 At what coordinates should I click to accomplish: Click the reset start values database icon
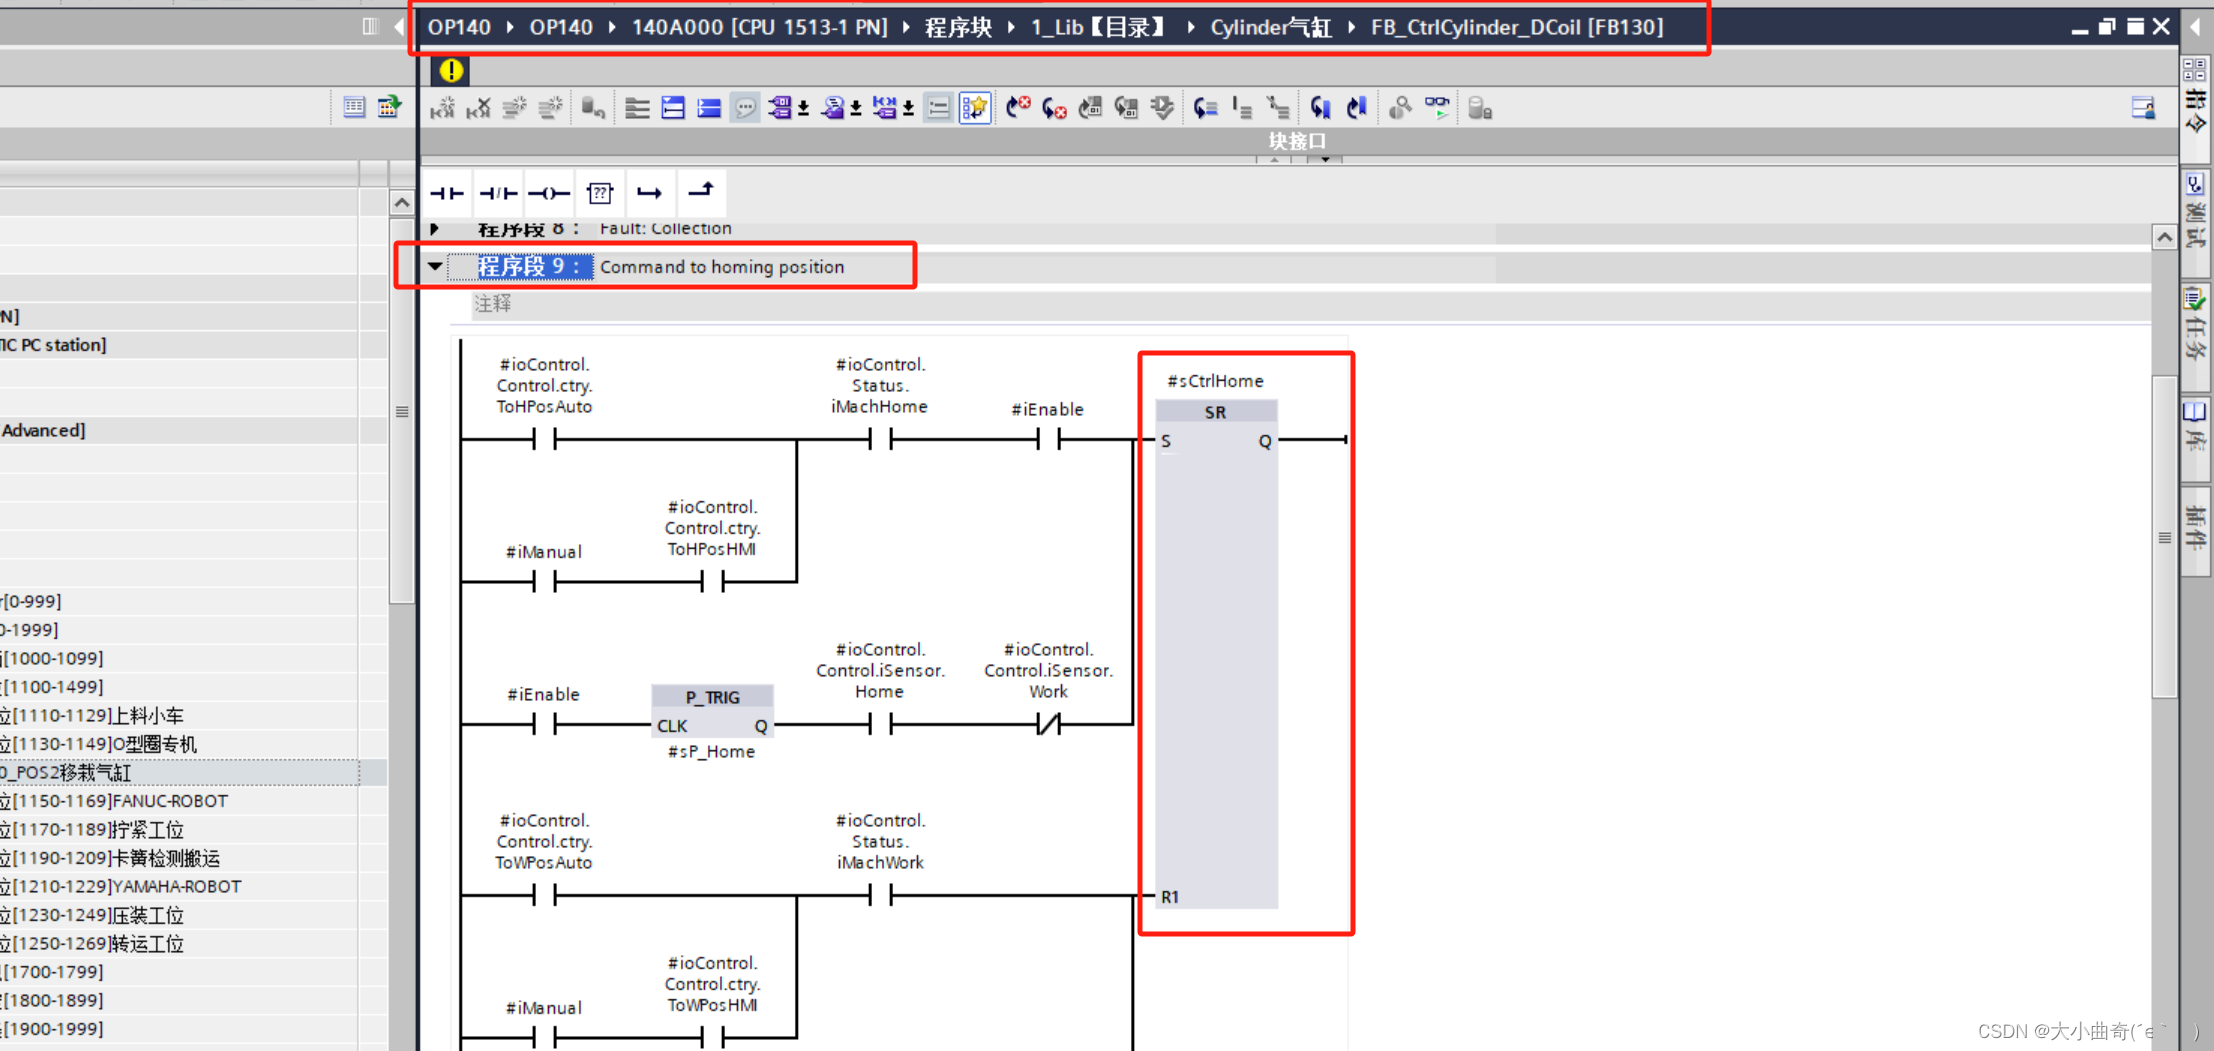click(593, 108)
